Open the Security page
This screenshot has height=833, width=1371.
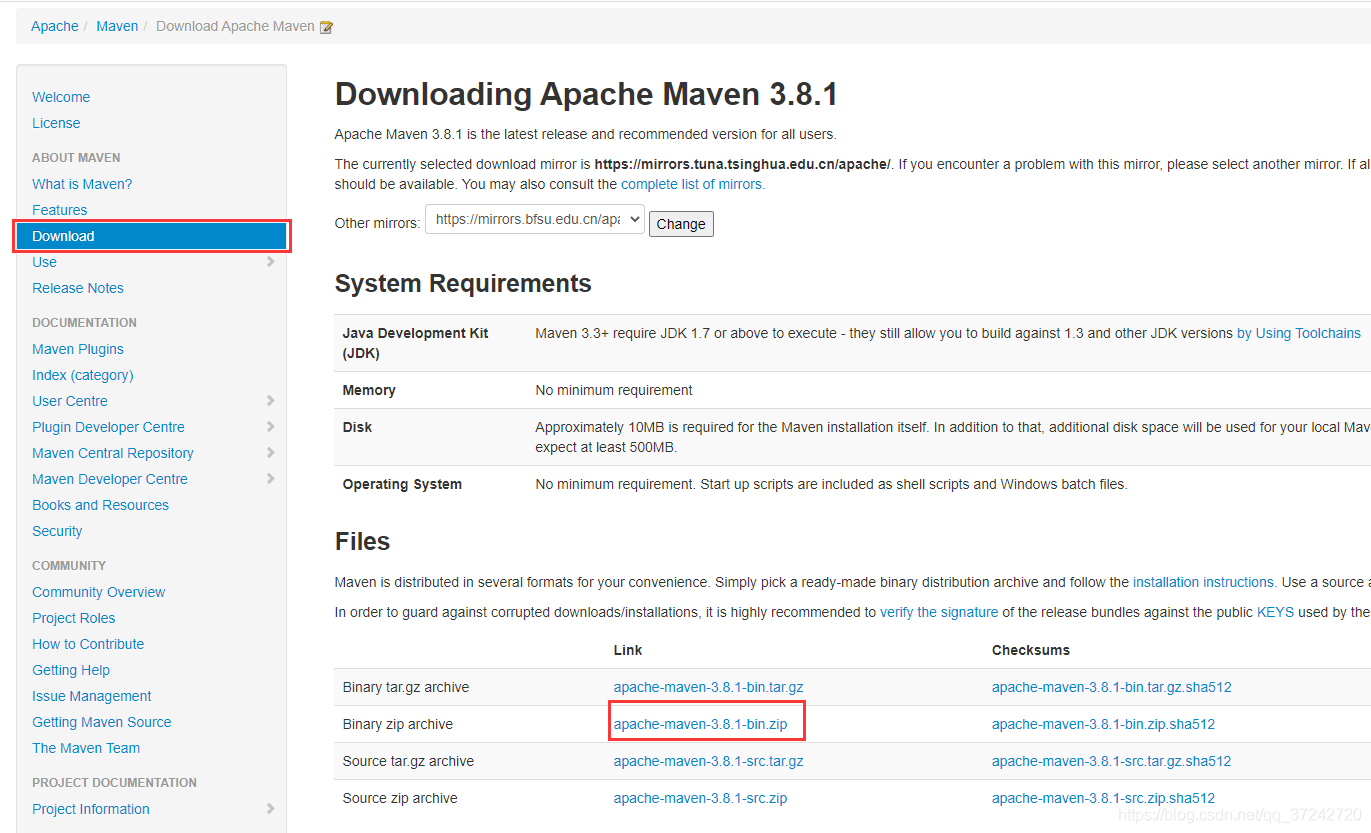(x=57, y=531)
